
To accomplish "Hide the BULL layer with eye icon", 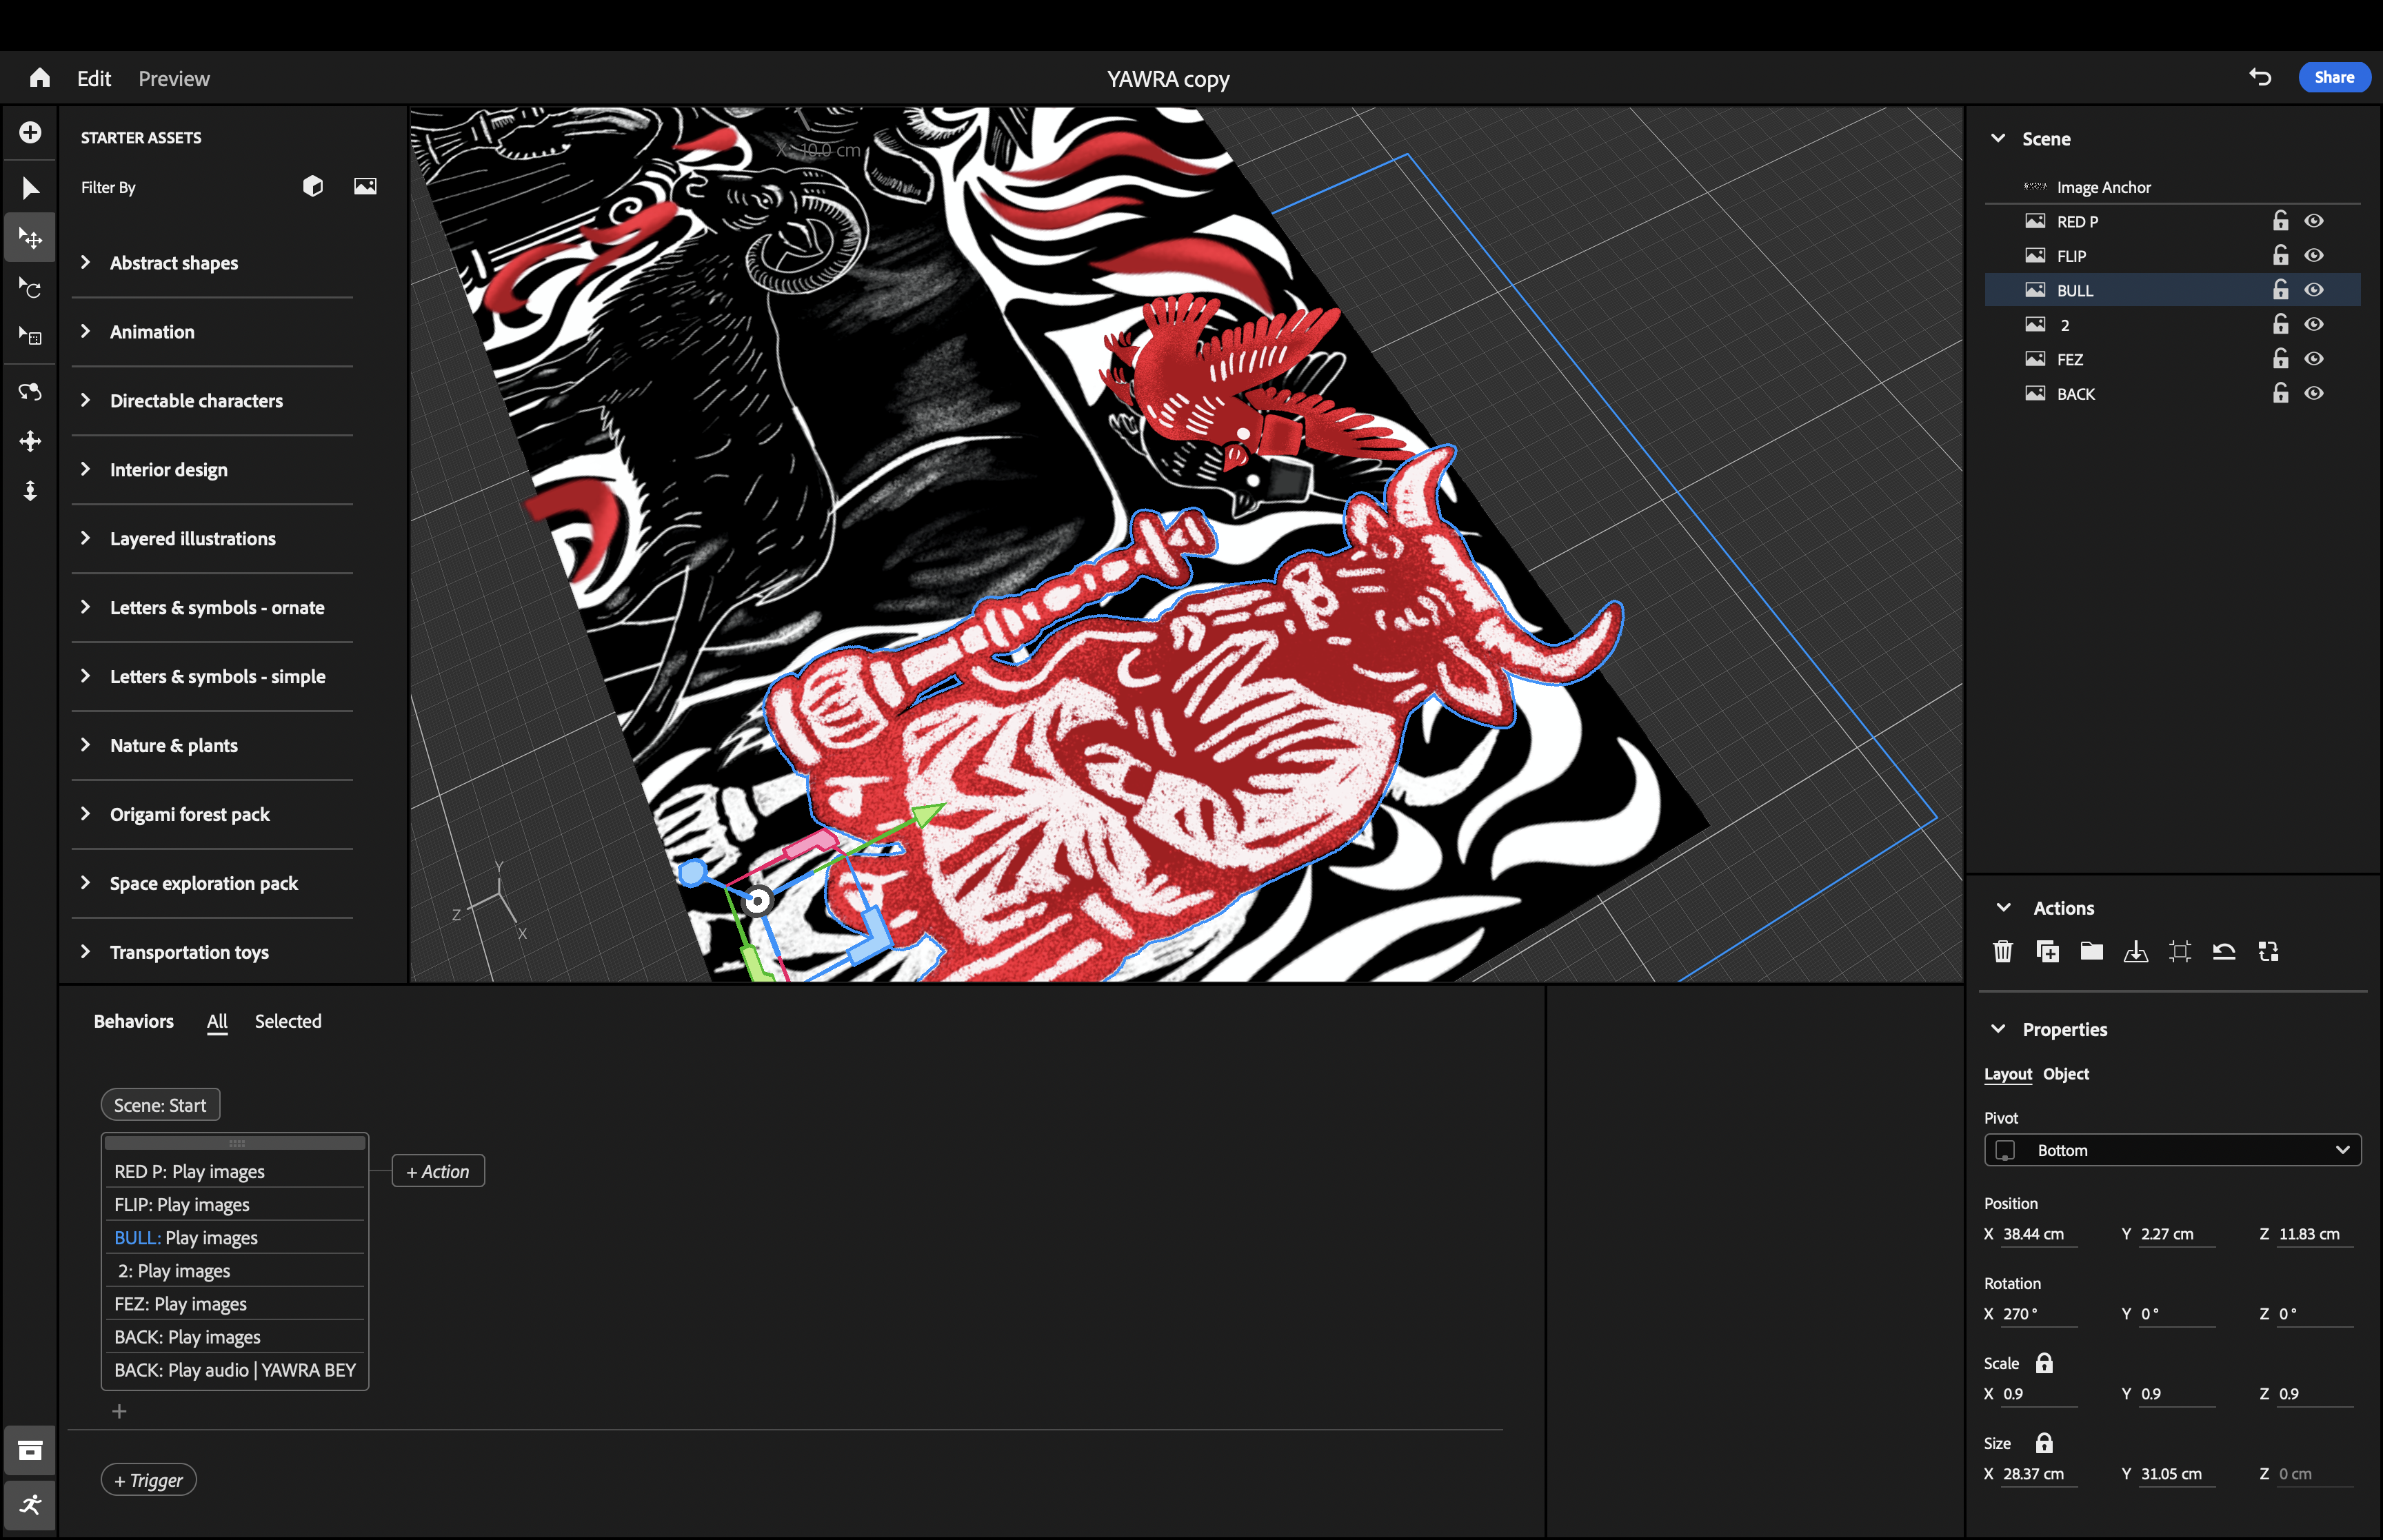I will point(2314,290).
